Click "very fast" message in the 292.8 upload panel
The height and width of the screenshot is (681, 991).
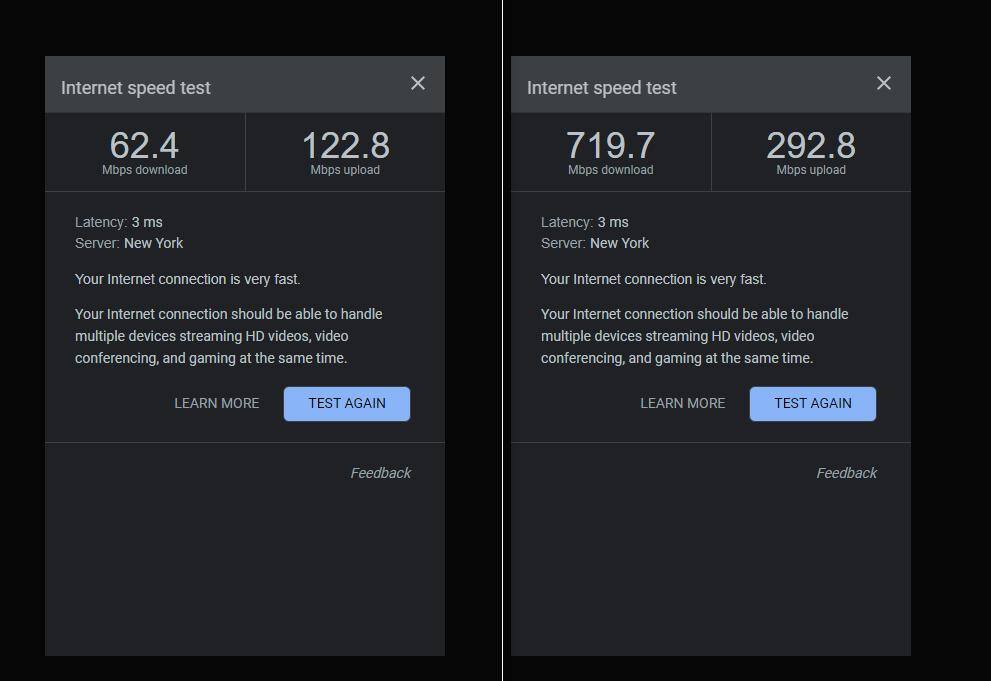[653, 279]
